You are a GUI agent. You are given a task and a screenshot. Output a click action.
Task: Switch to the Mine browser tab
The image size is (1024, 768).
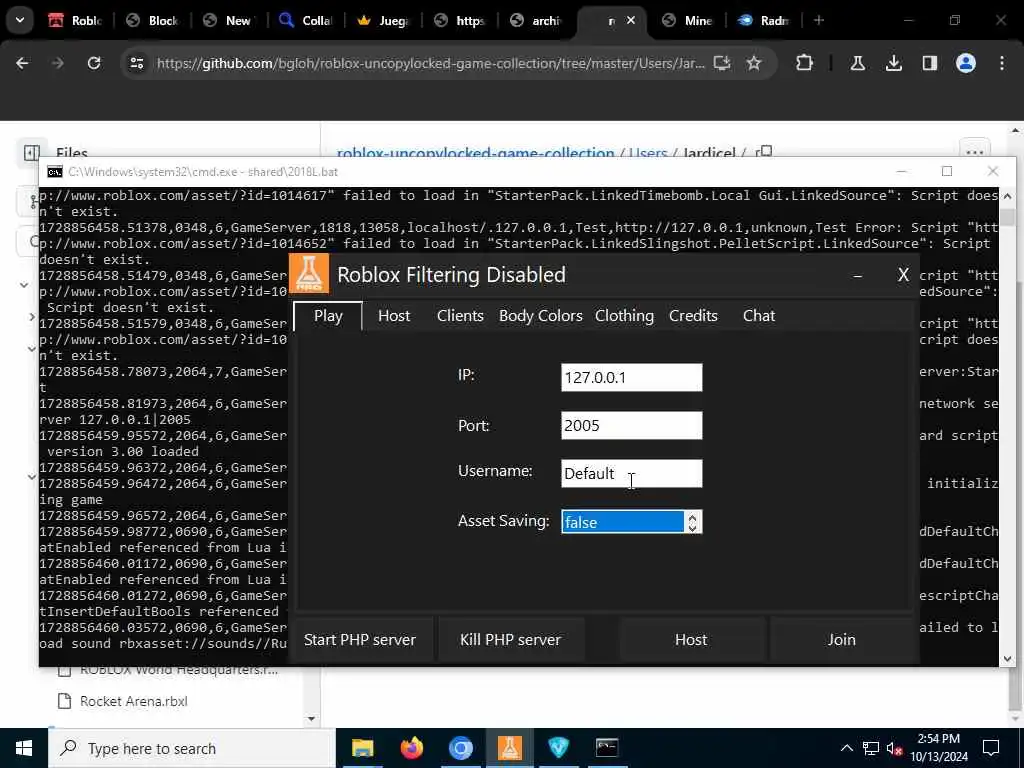tap(688, 20)
